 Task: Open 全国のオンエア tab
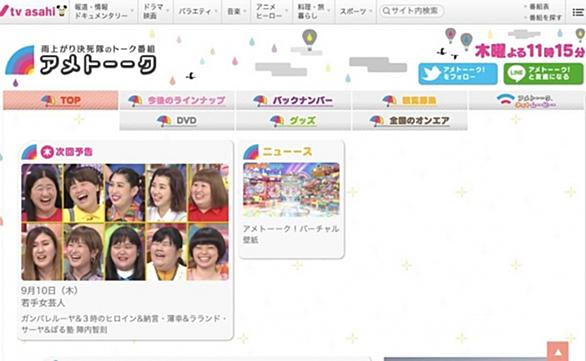(x=410, y=121)
